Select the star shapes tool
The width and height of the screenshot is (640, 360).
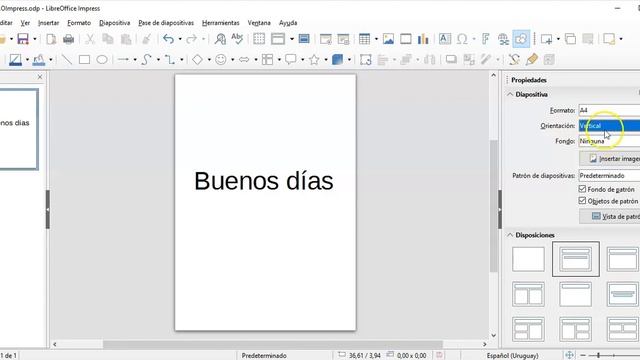pos(314,60)
